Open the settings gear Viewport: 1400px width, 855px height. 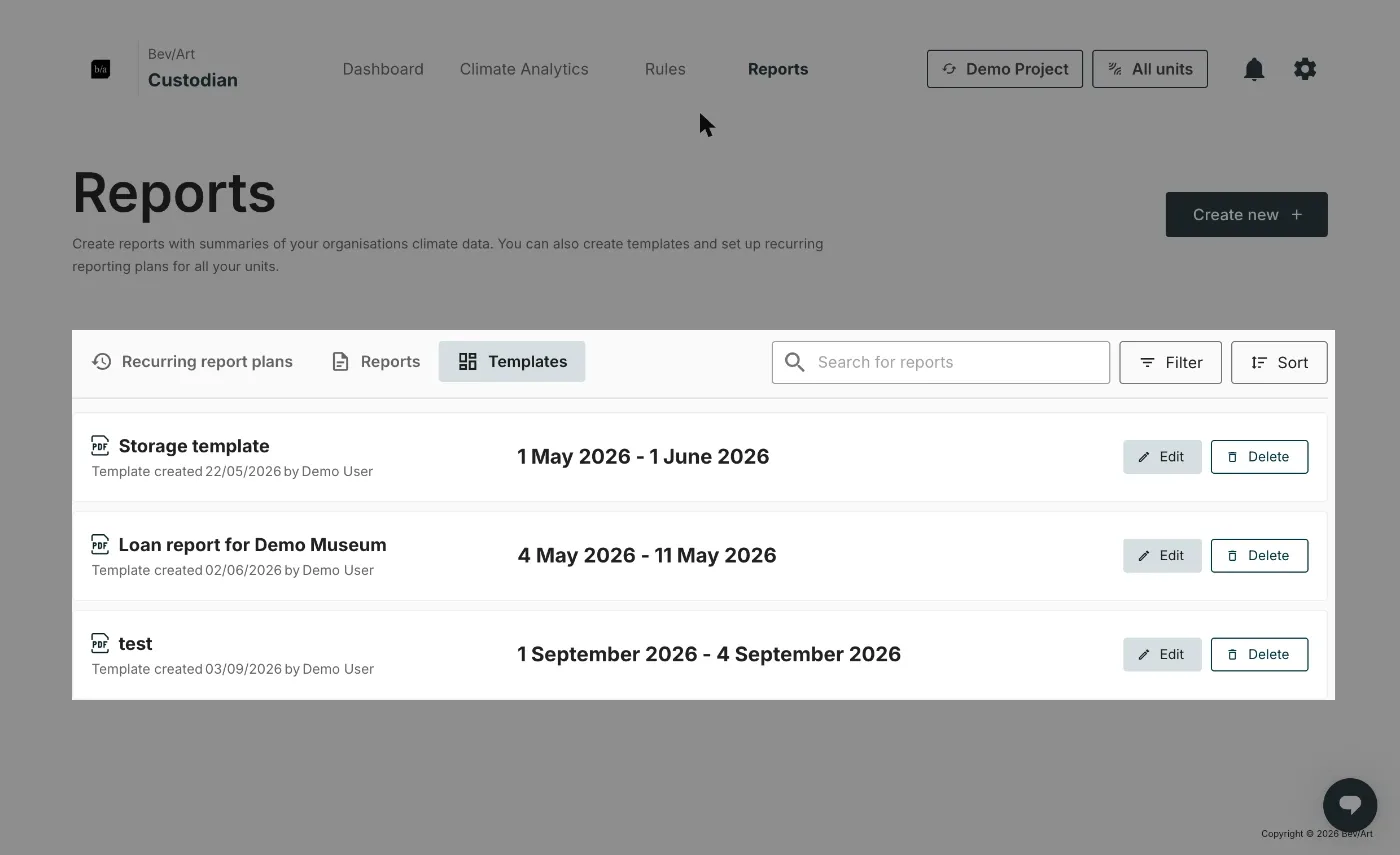(1305, 69)
